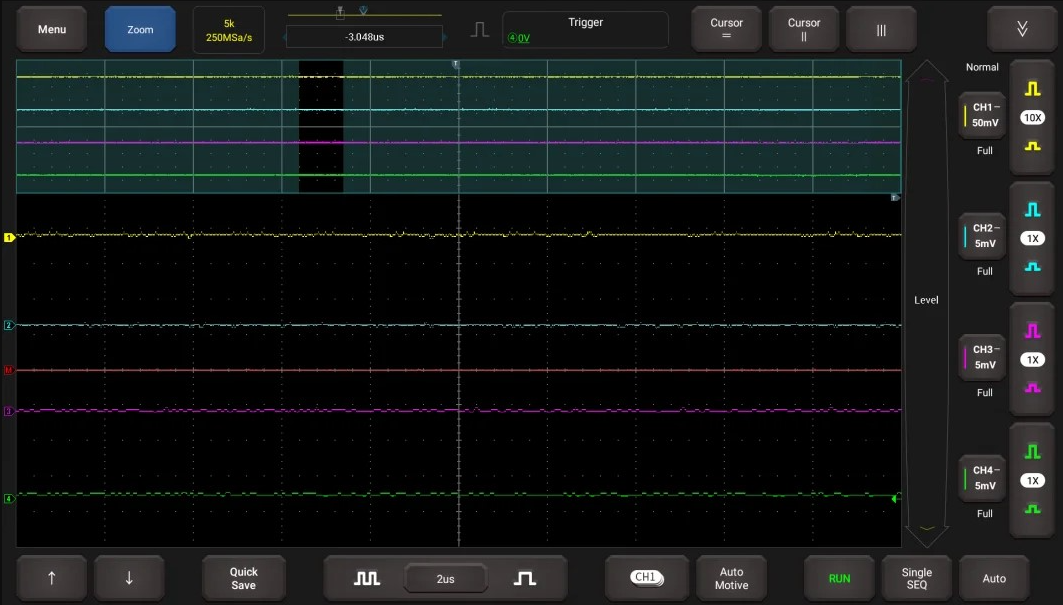Viewport: 1063px width, 605px height.
Task: Open the Menu
Action: pyautogui.click(x=52, y=30)
